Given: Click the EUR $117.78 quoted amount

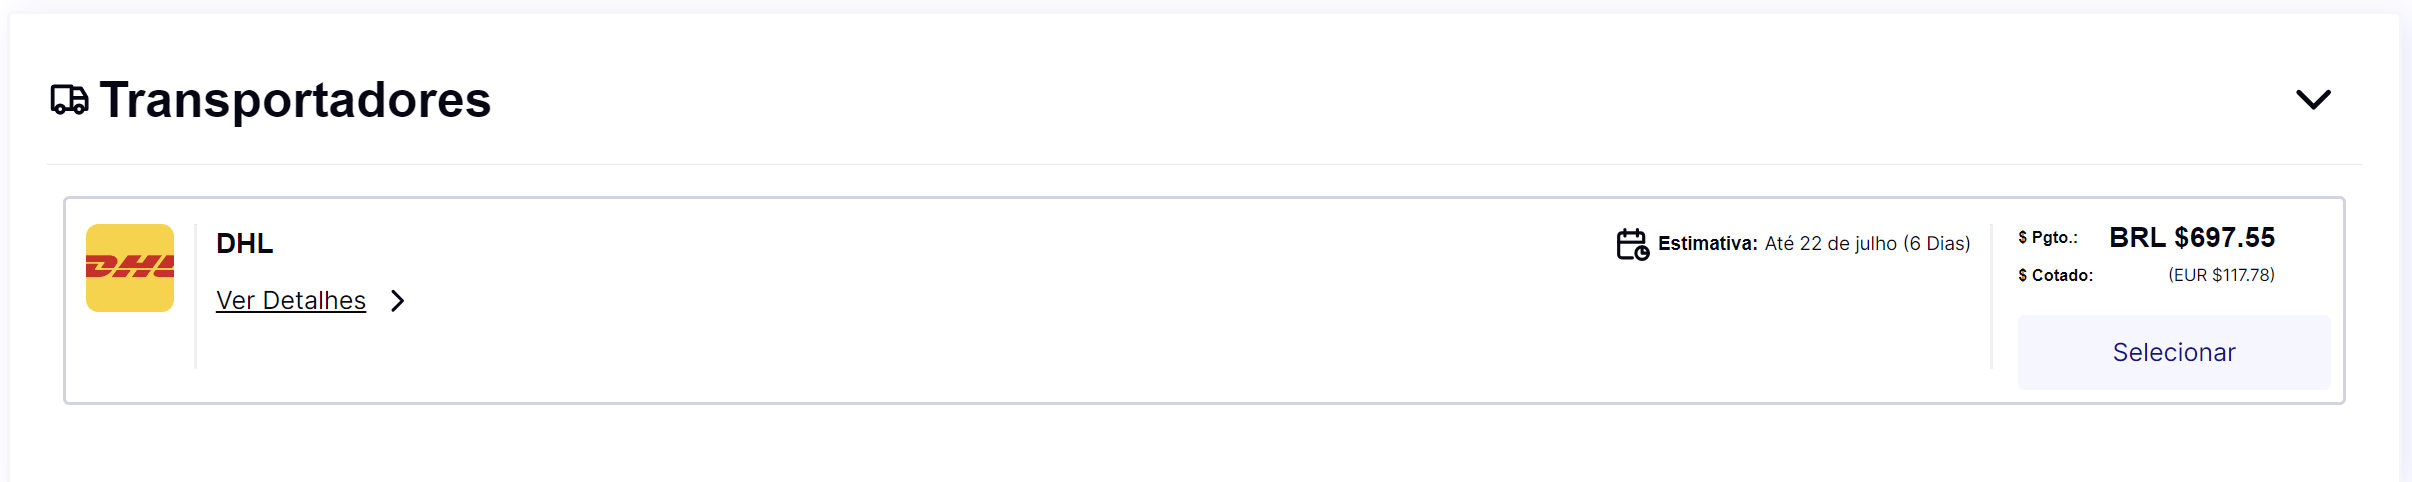Looking at the screenshot, I should click(2220, 275).
